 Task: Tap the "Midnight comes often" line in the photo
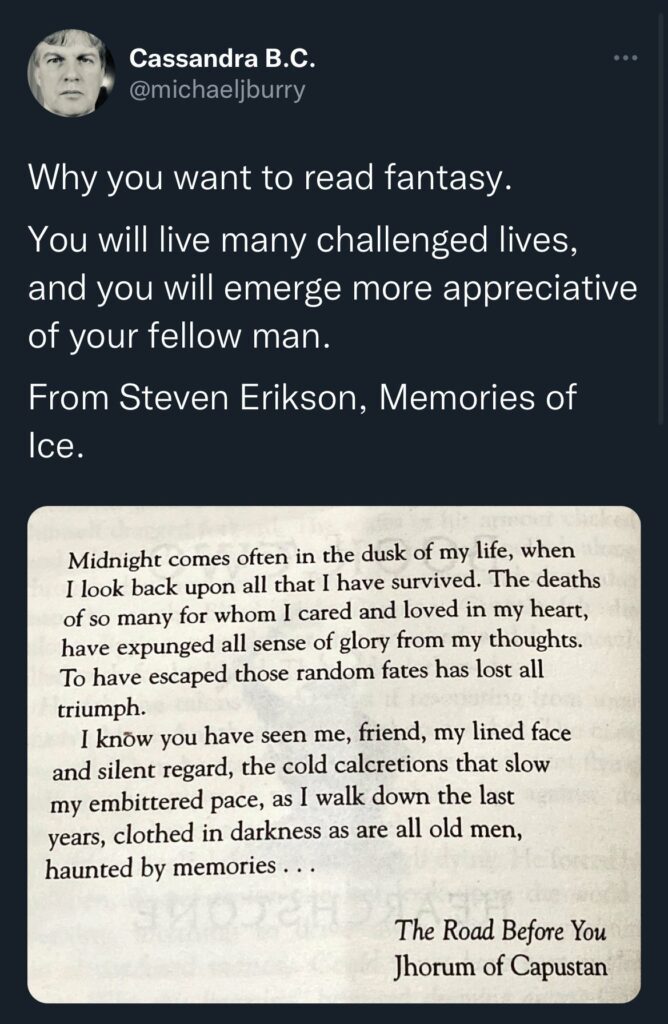pyautogui.click(x=321, y=555)
